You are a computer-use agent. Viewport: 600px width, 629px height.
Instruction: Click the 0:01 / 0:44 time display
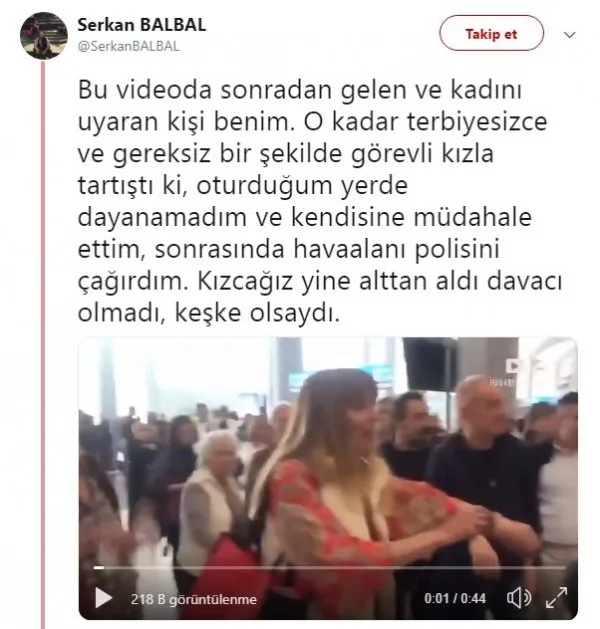(455, 599)
